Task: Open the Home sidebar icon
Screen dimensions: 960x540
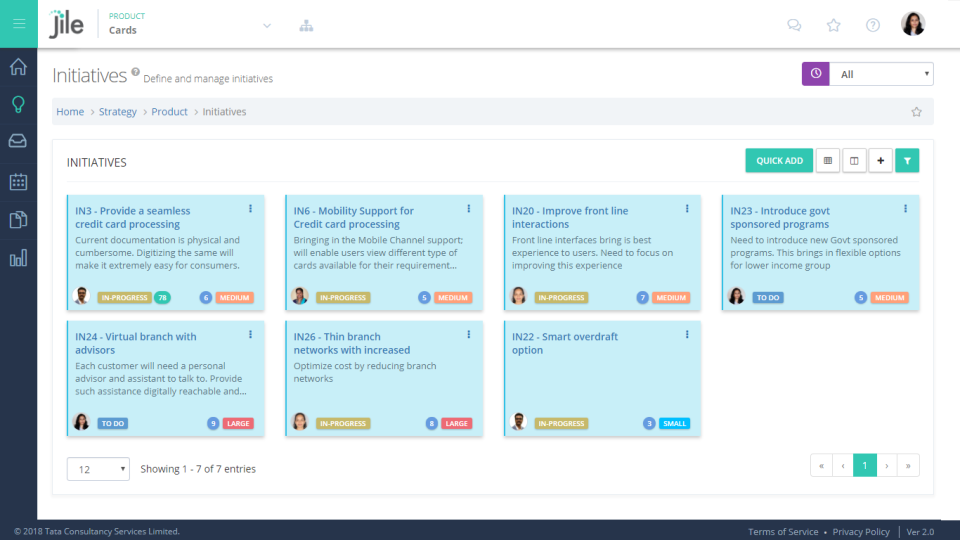Action: pos(18,66)
